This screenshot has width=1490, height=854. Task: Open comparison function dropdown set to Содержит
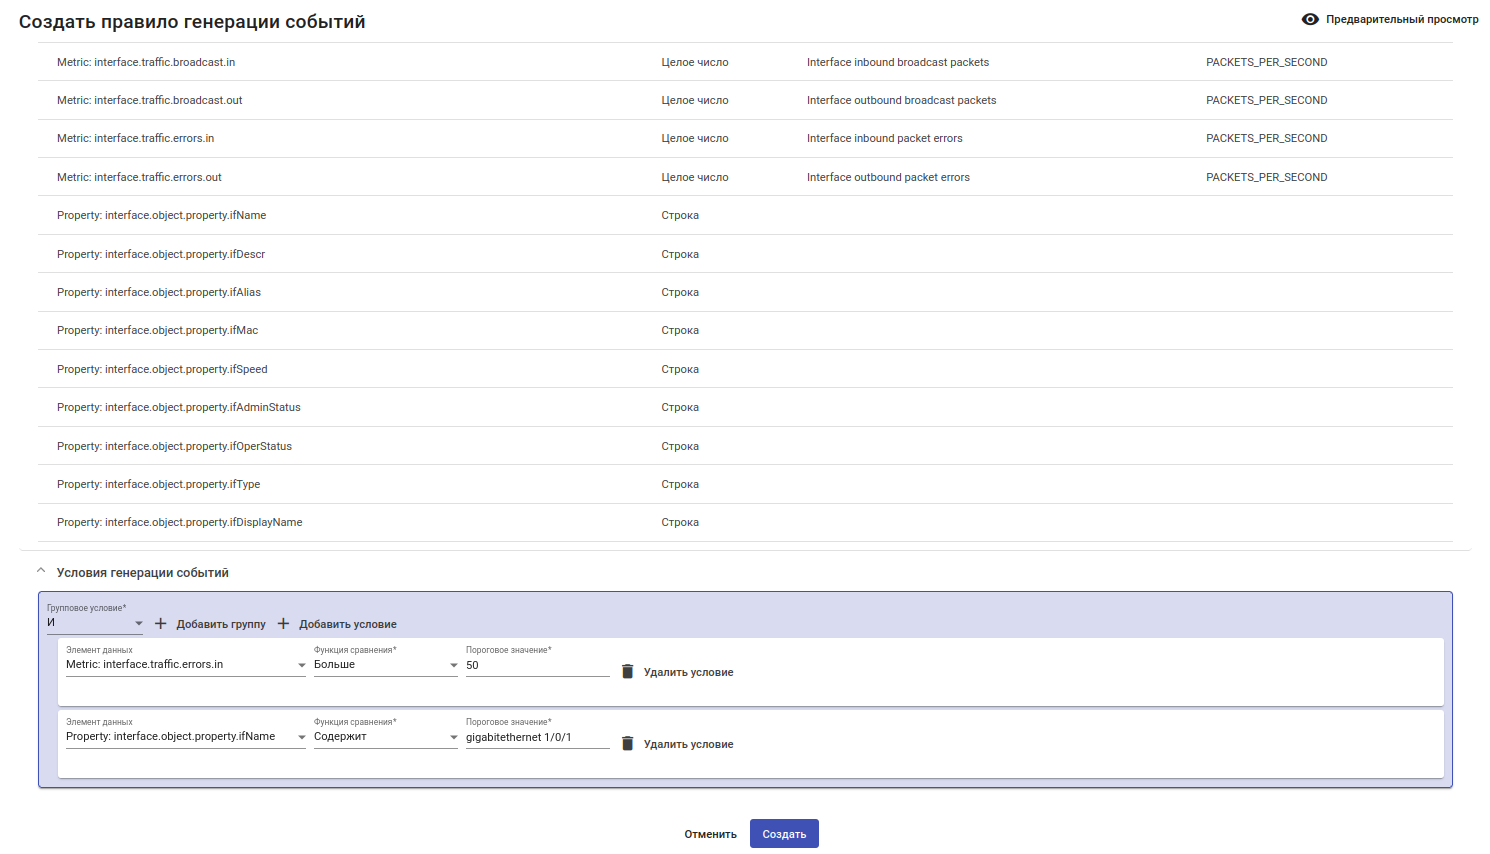click(x=386, y=737)
